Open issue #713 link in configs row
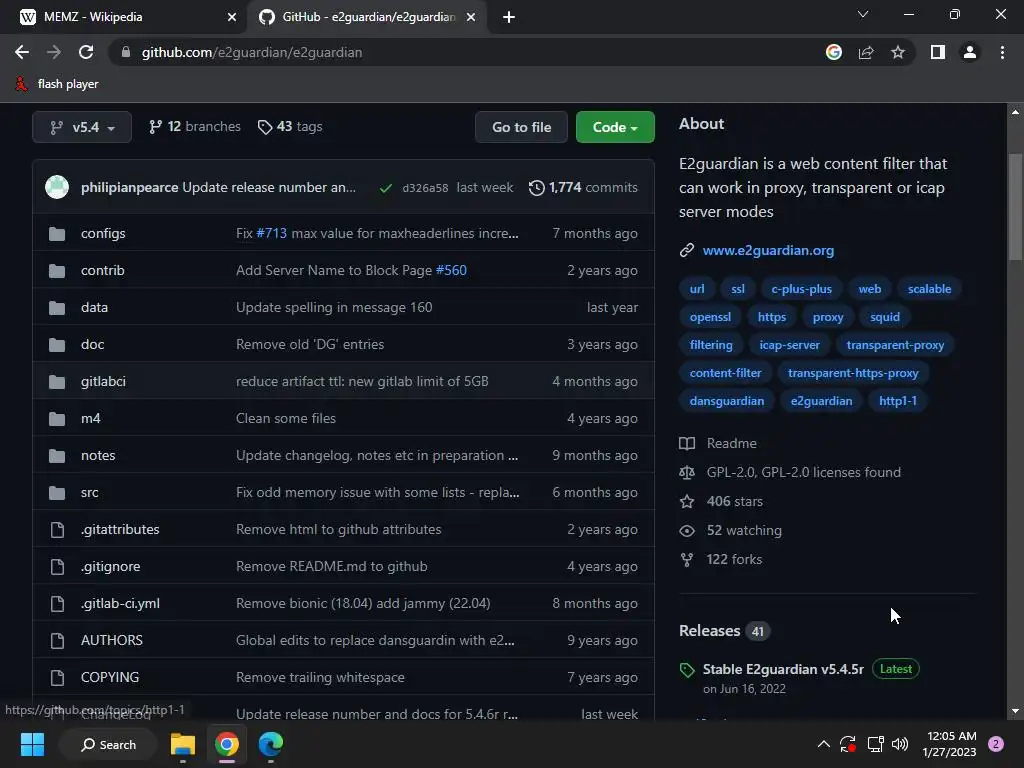 coord(271,233)
